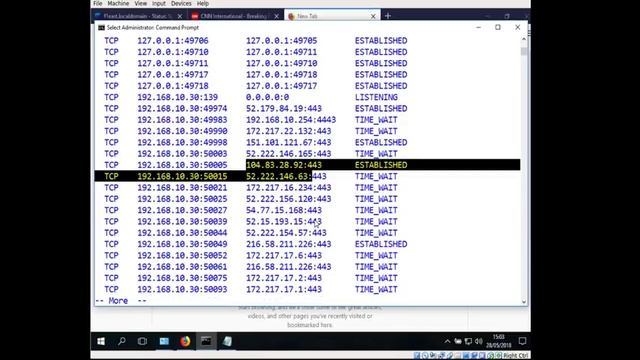The height and width of the screenshot is (360, 640).
Task: Click foreign address 0.0.0.0:0
Action: [x=267, y=97]
